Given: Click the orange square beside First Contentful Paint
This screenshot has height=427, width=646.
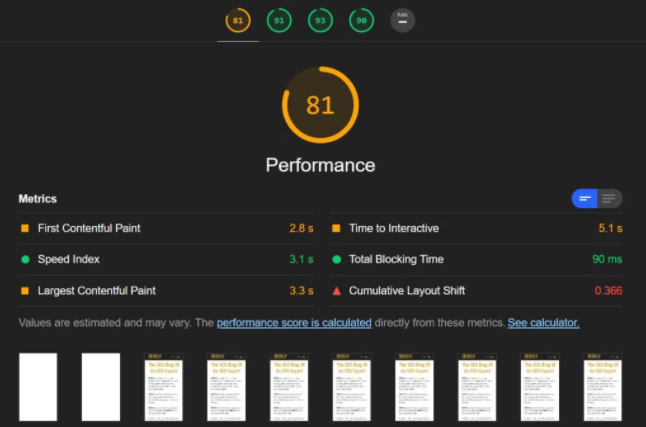Looking at the screenshot, I should coord(25,228).
